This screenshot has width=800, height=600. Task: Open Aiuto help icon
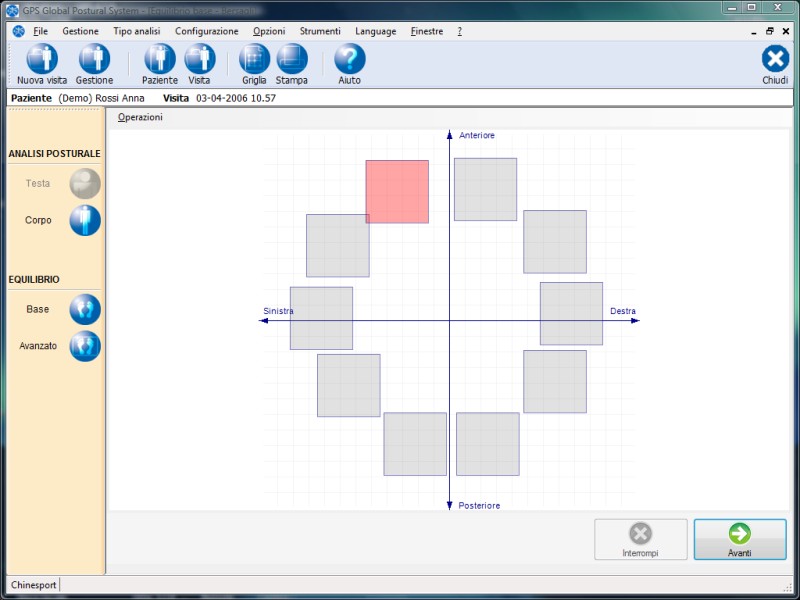point(349,59)
